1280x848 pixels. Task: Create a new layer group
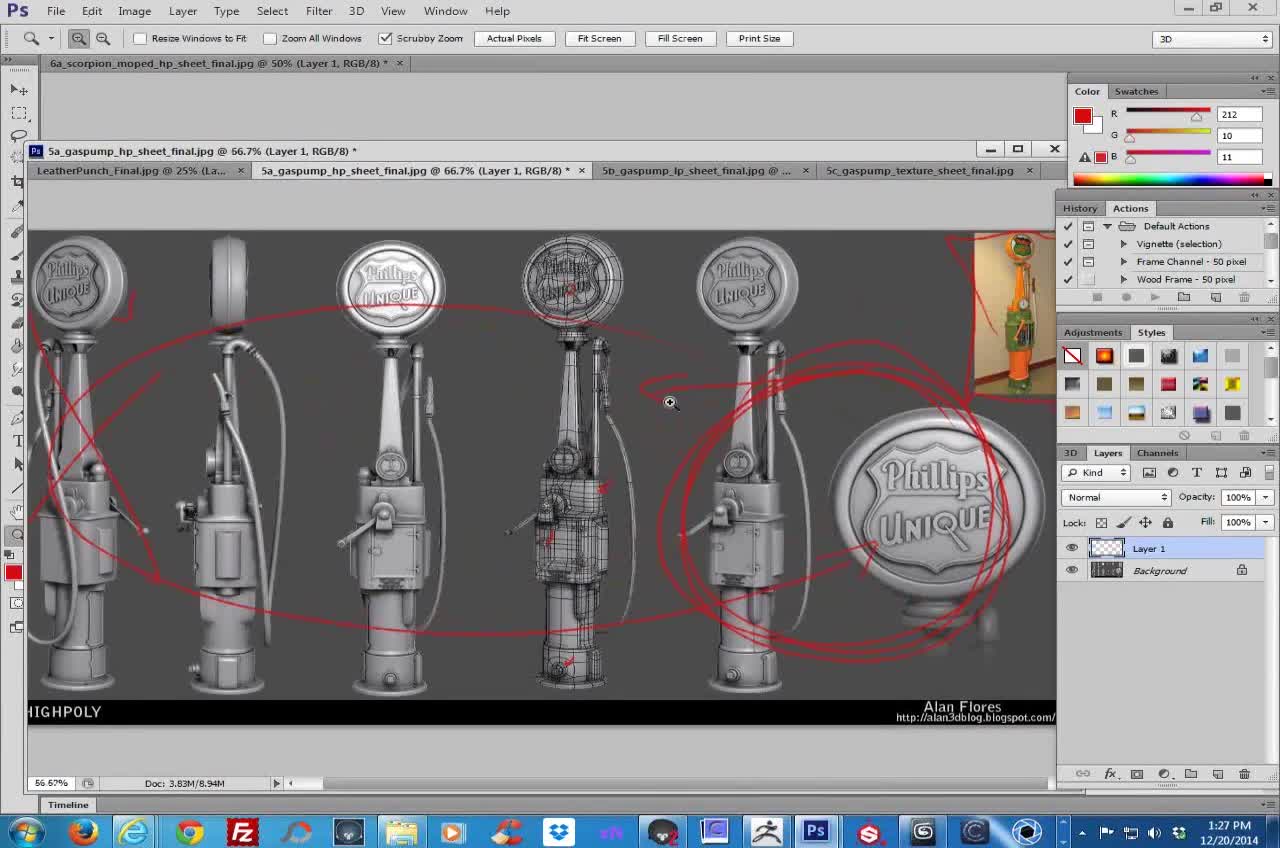1191,774
